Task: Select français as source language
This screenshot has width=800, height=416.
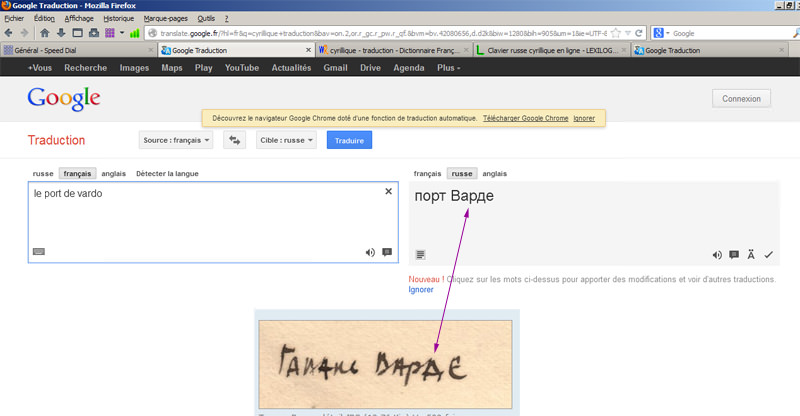Action: coord(78,174)
